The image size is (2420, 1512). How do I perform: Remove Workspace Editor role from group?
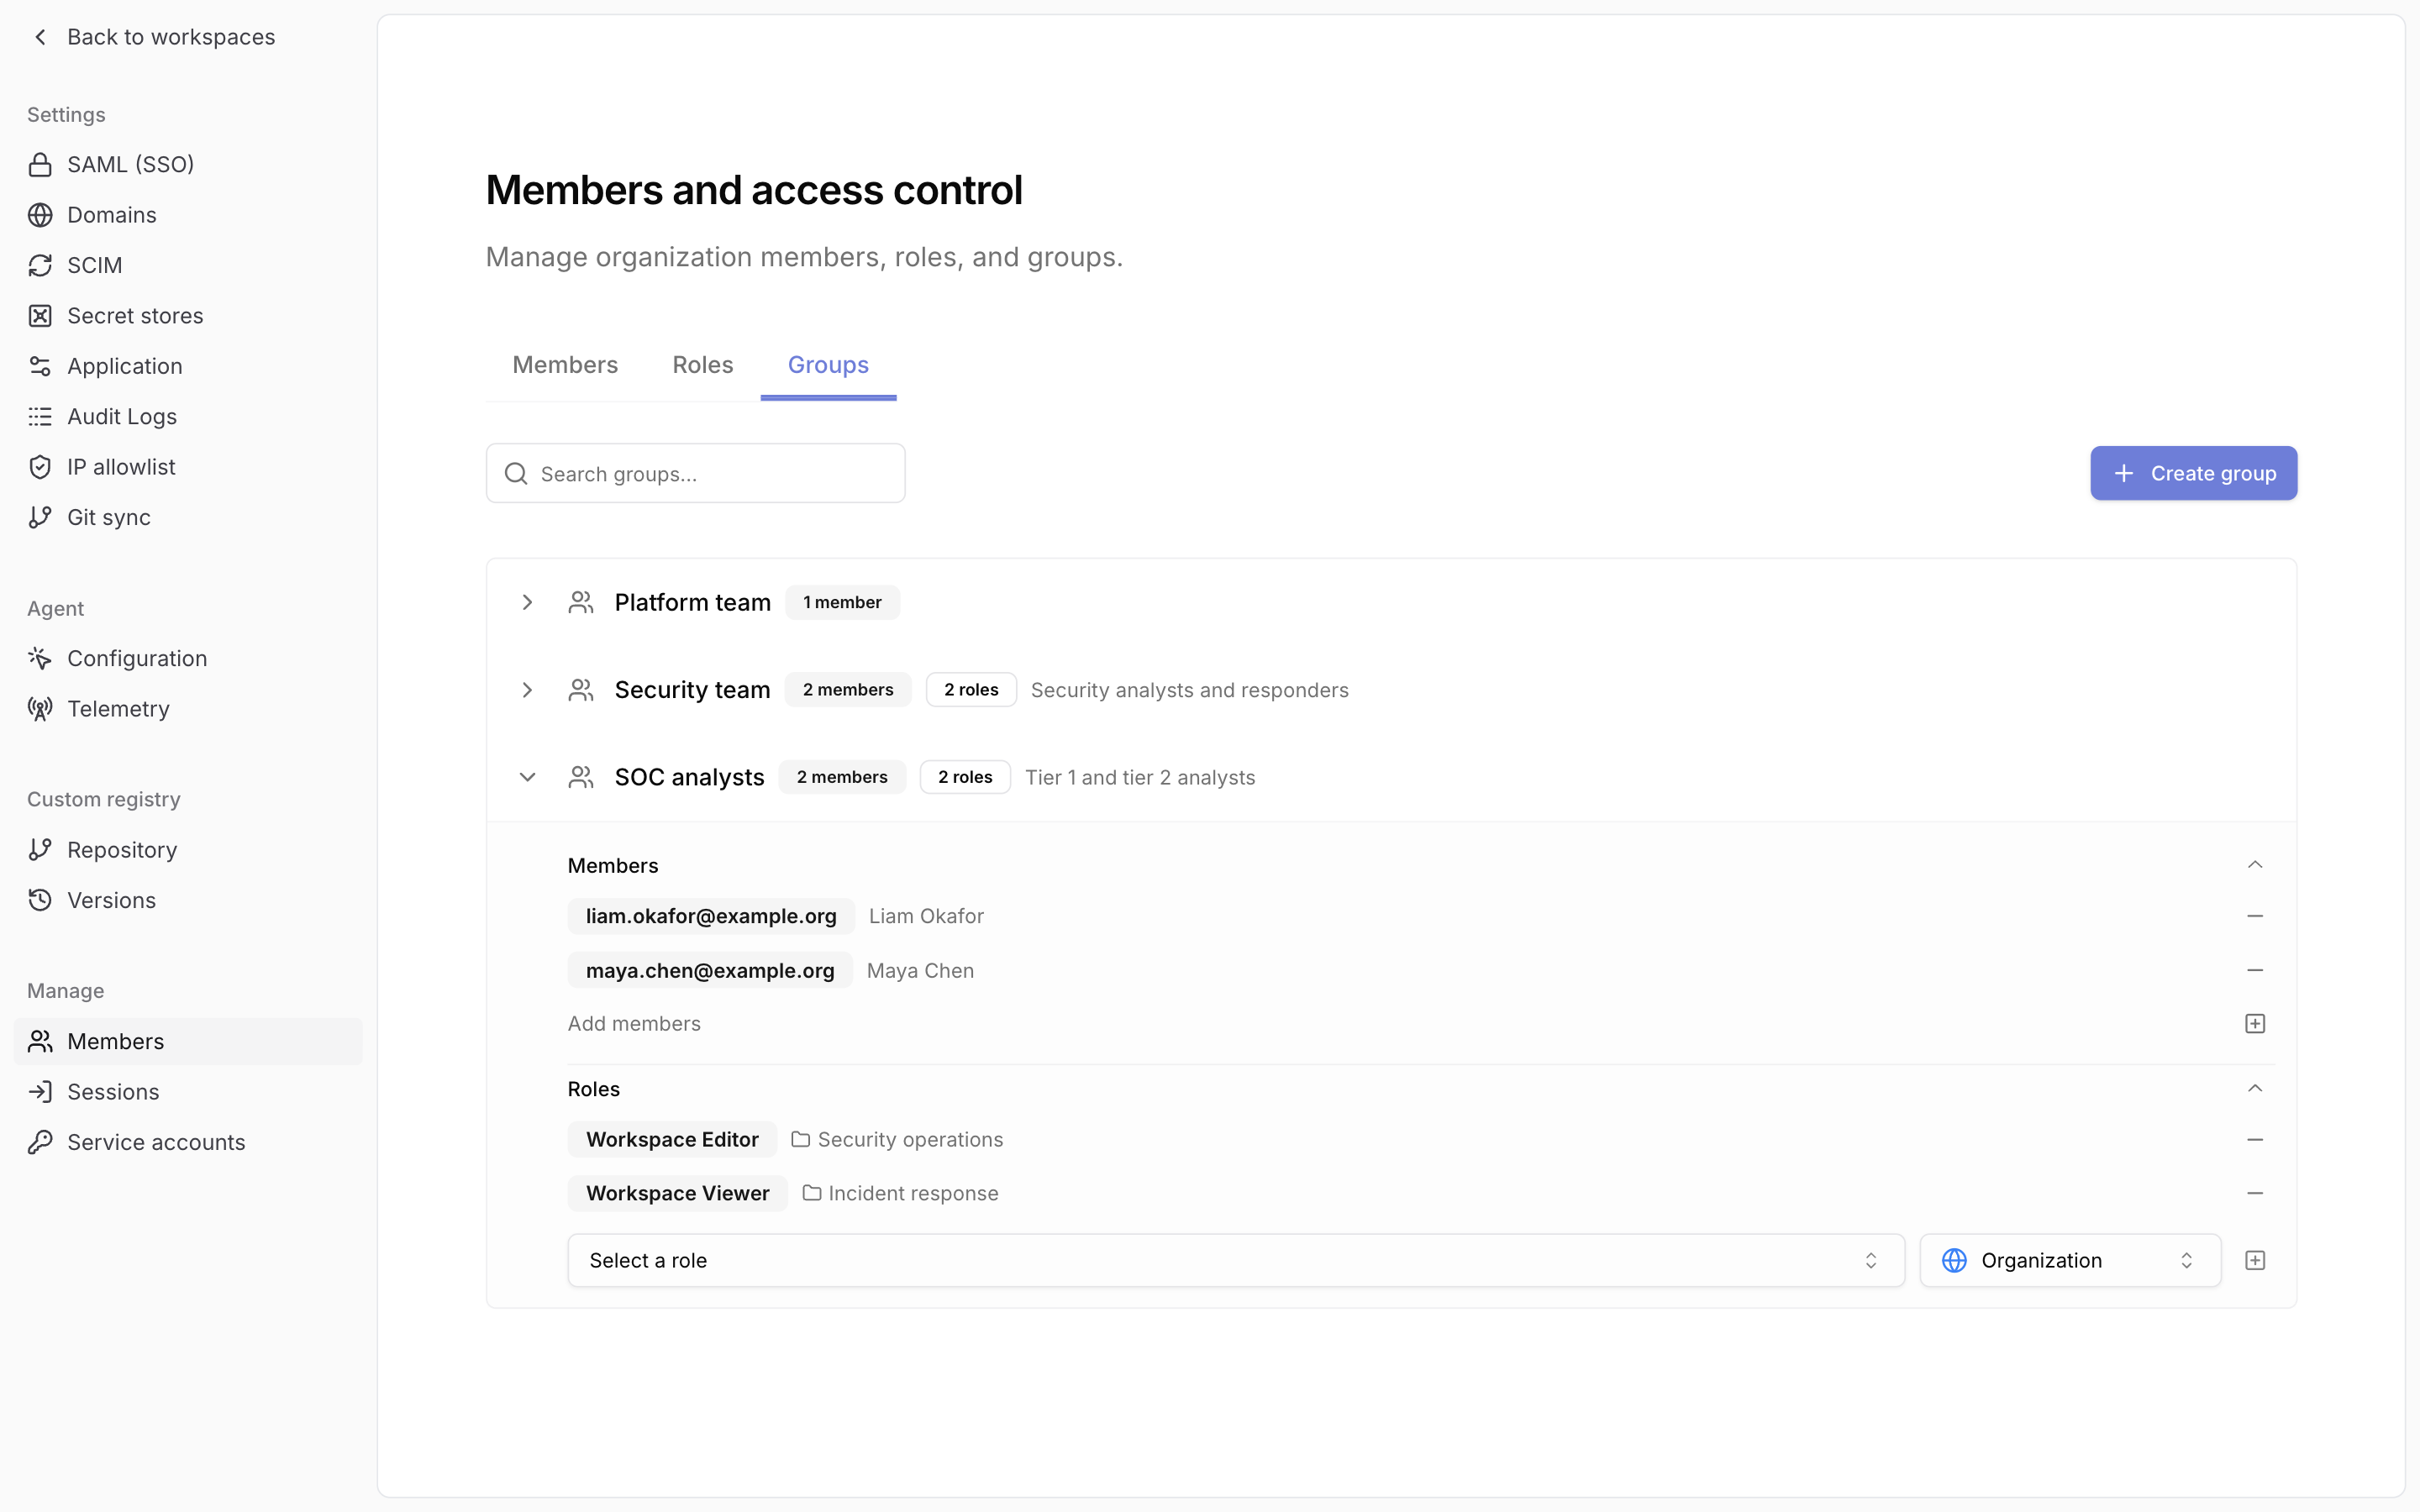pyautogui.click(x=2254, y=1139)
